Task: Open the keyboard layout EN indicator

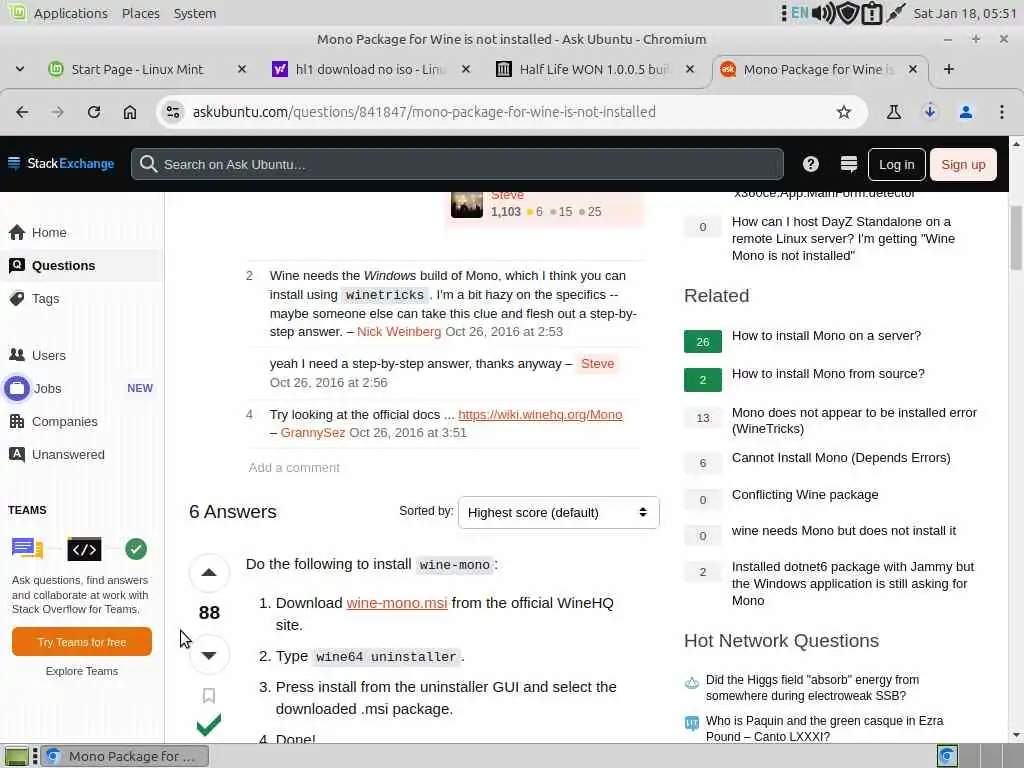Action: point(799,13)
